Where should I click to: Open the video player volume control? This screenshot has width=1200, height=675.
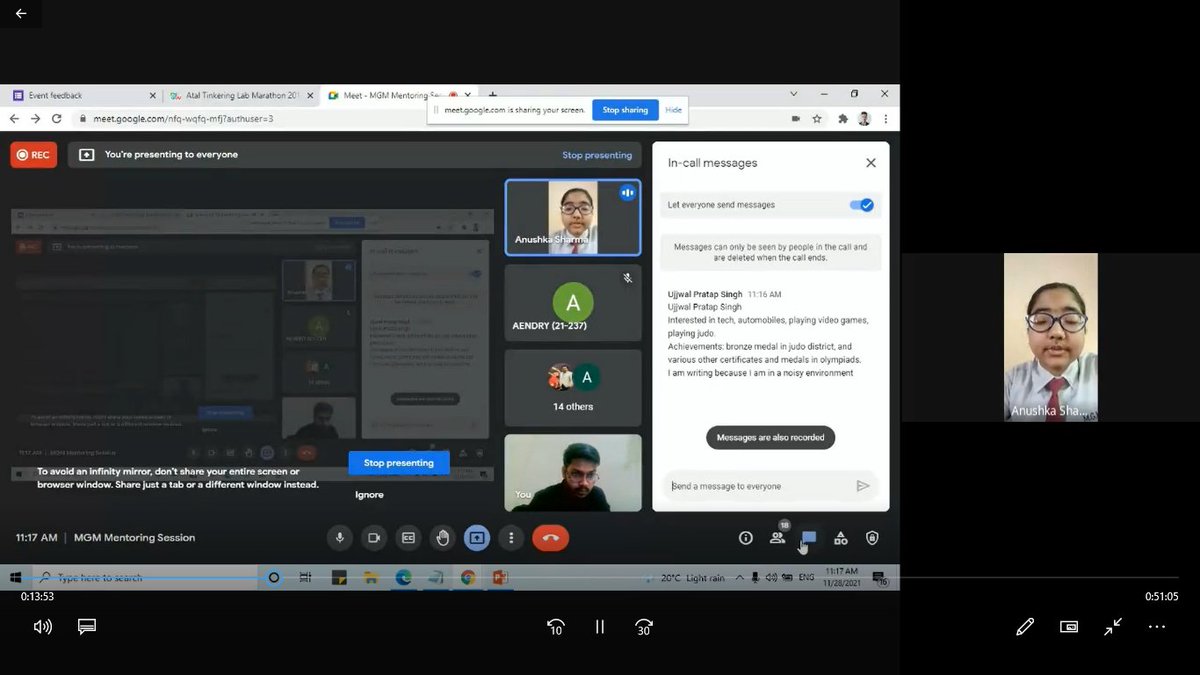(42, 627)
